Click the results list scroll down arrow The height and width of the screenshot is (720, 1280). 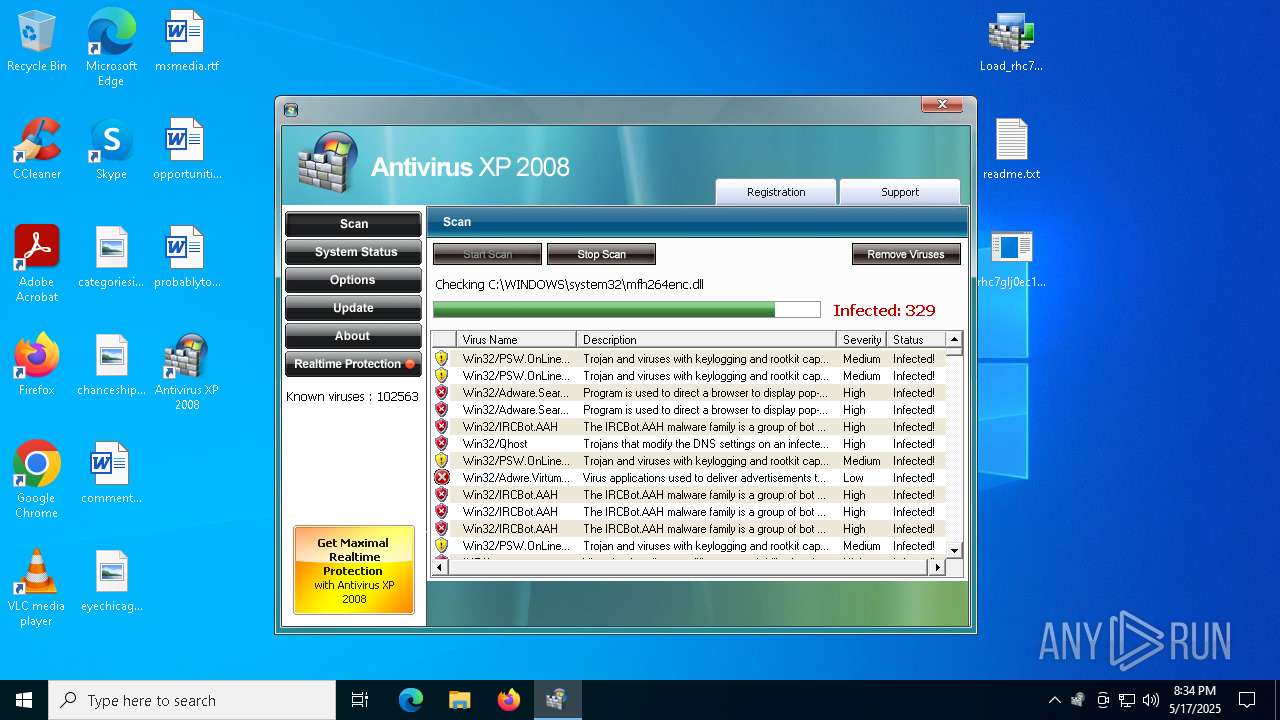coord(954,550)
